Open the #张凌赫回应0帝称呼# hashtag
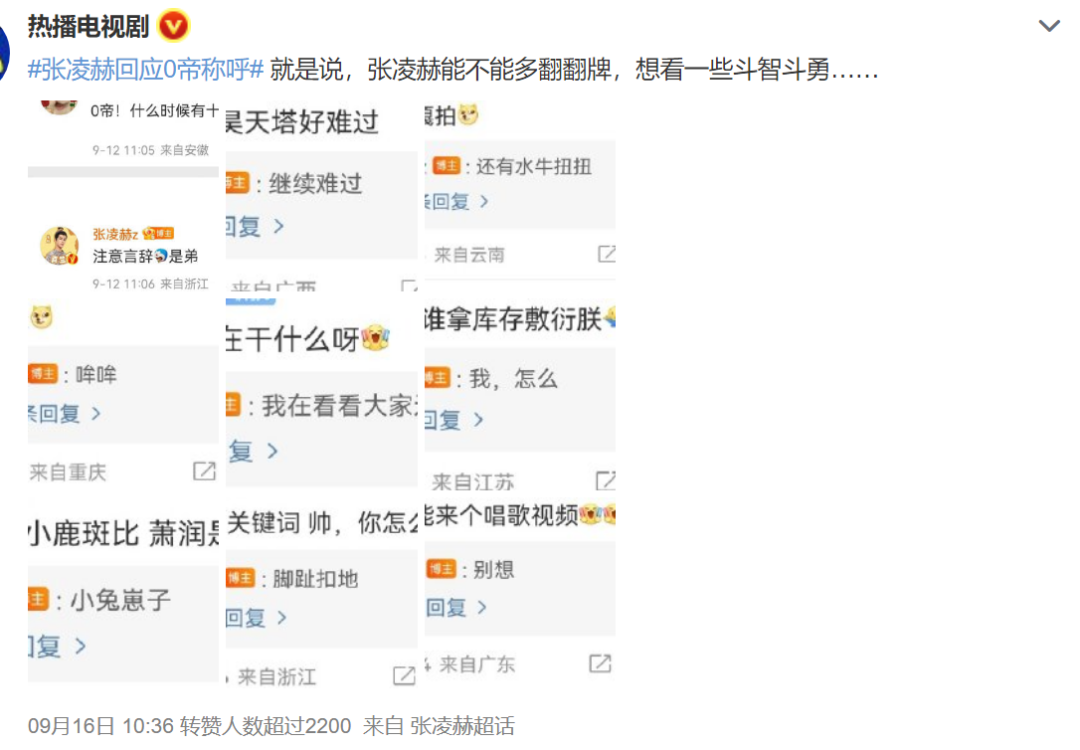Image resolution: width=1080 pixels, height=750 pixels. tap(145, 70)
